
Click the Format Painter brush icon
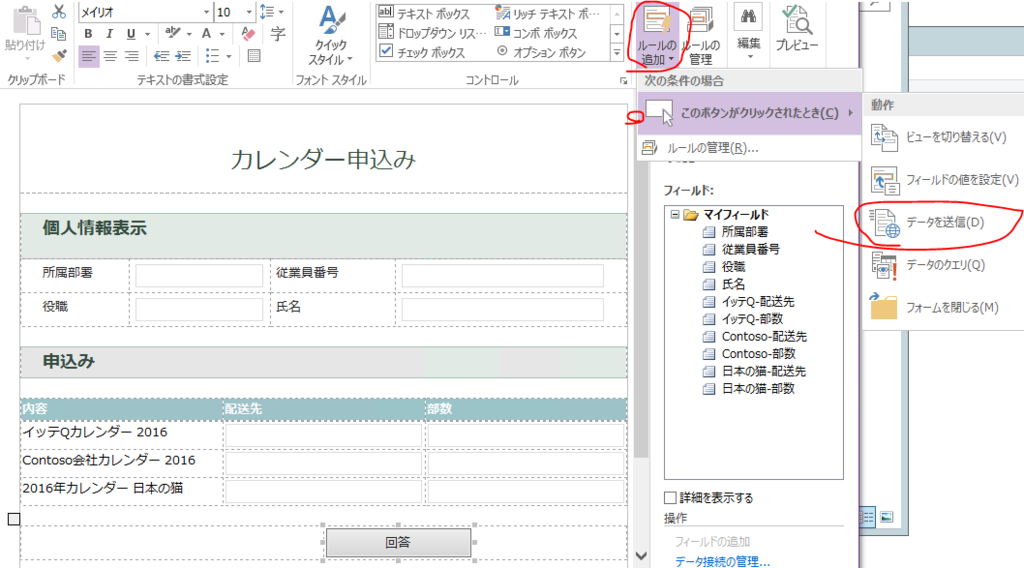pyautogui.click(x=59, y=55)
